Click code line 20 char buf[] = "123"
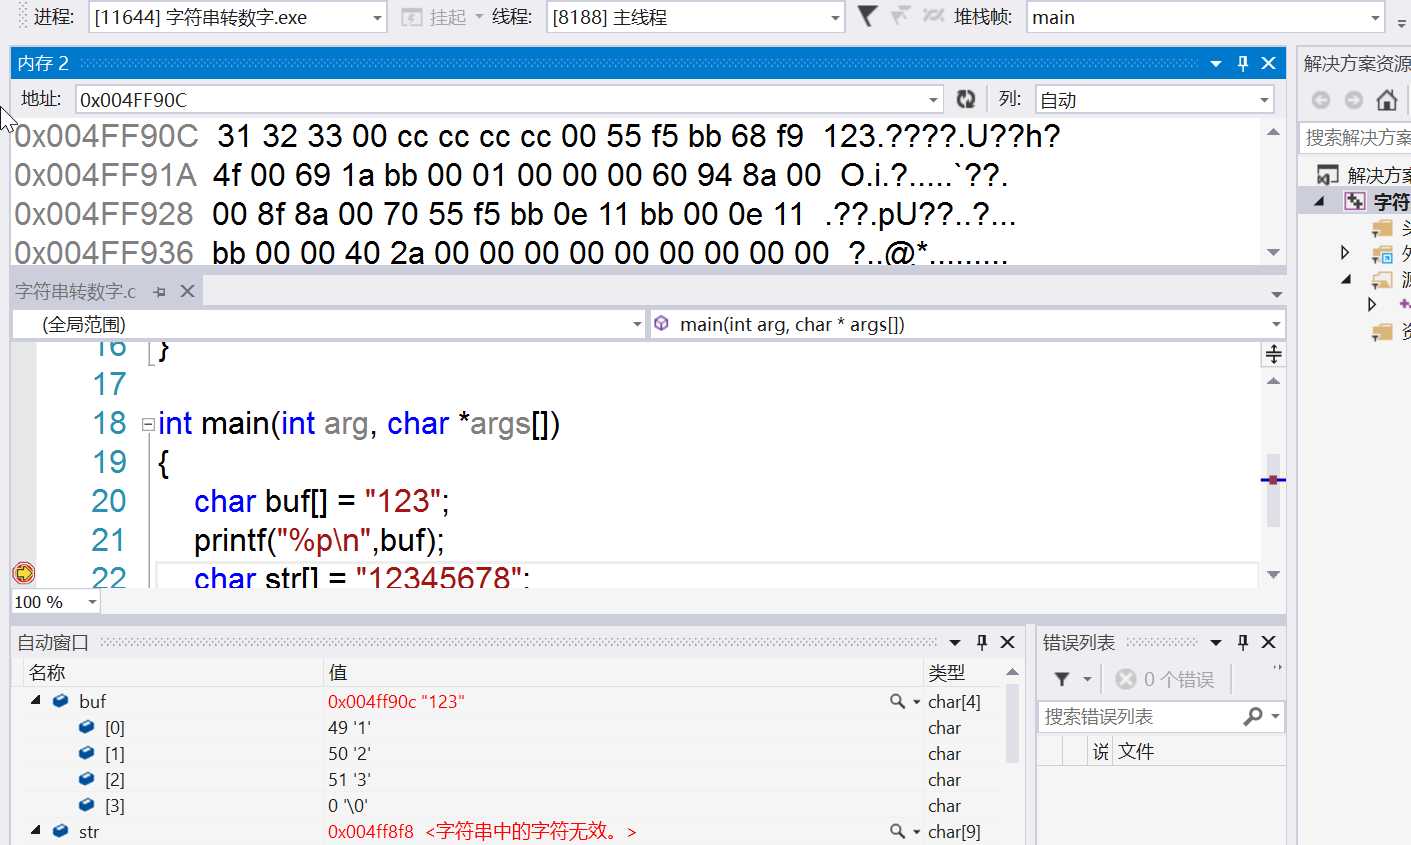Image resolution: width=1411 pixels, height=845 pixels. (x=322, y=501)
